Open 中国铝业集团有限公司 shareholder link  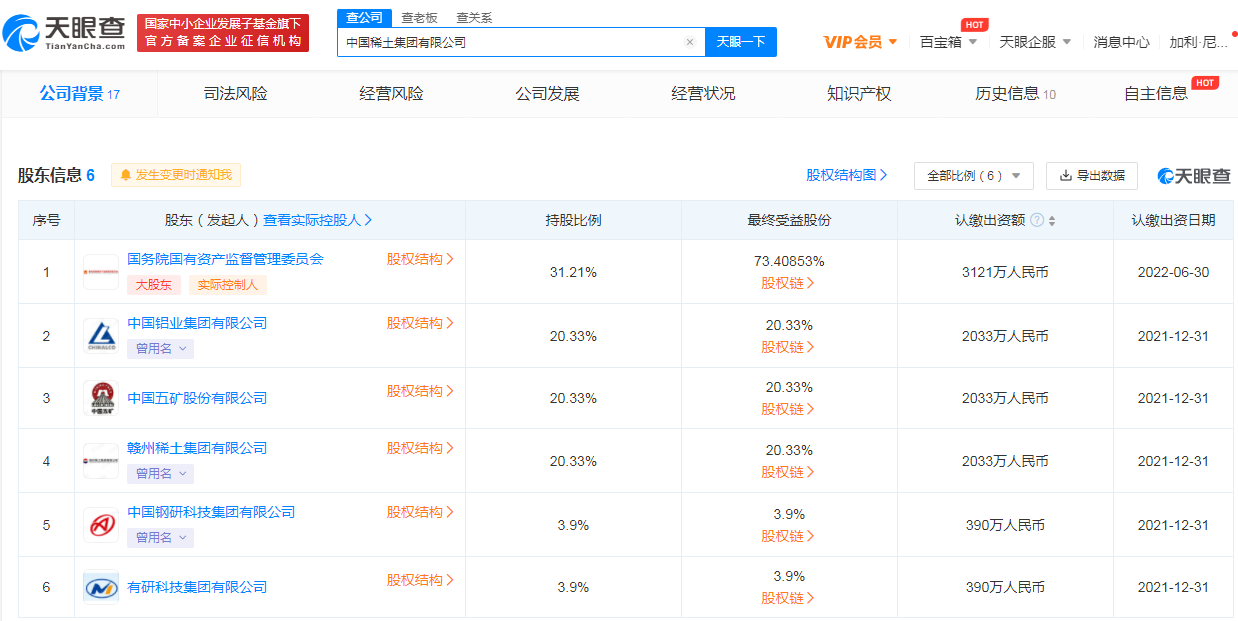coord(197,323)
